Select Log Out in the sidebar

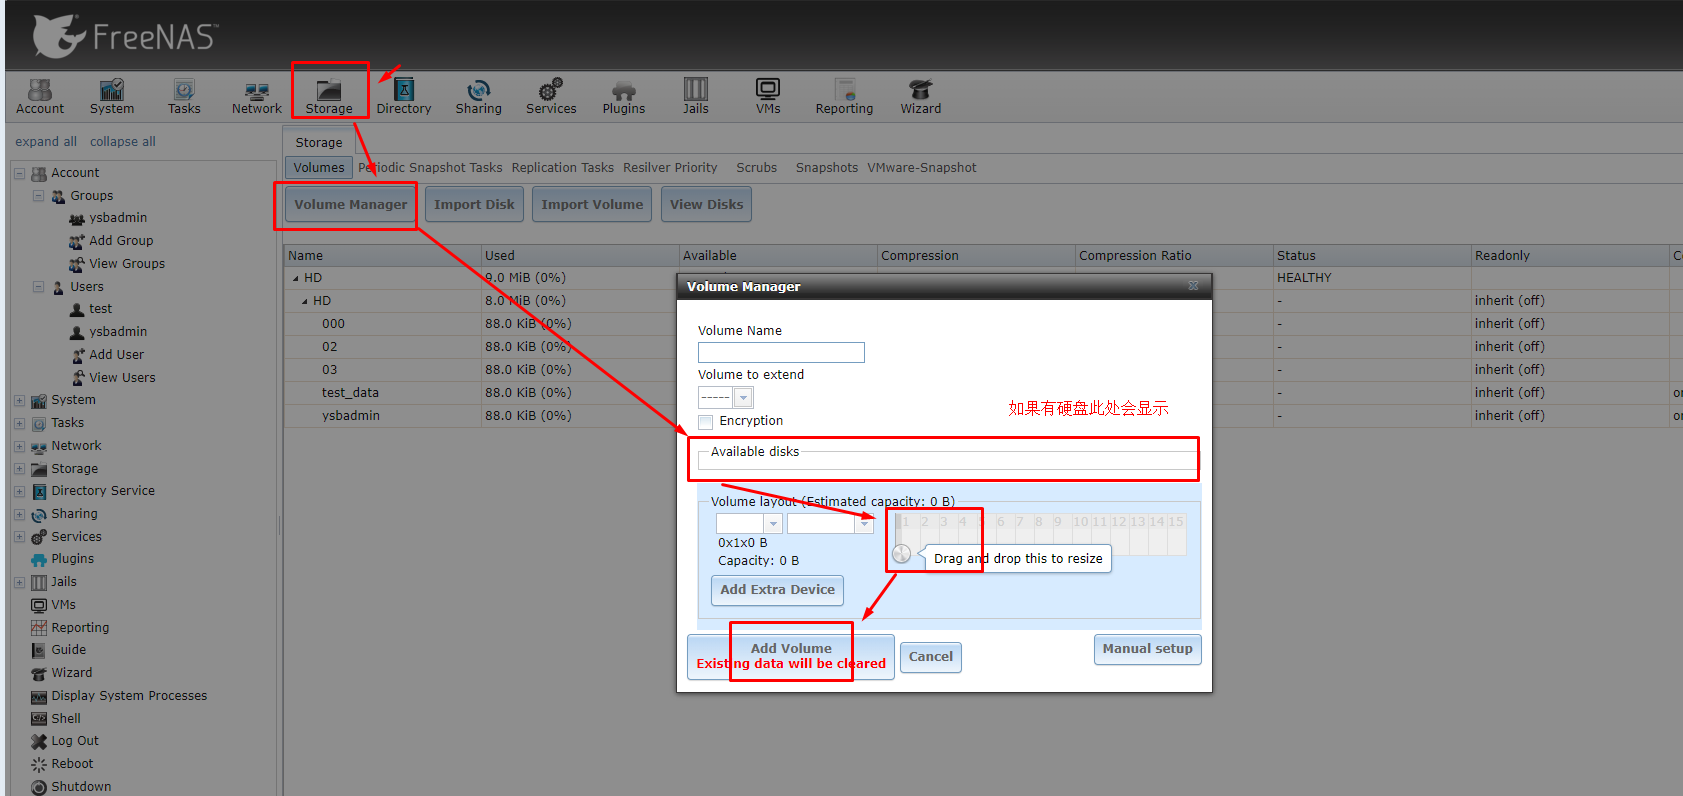[75, 741]
